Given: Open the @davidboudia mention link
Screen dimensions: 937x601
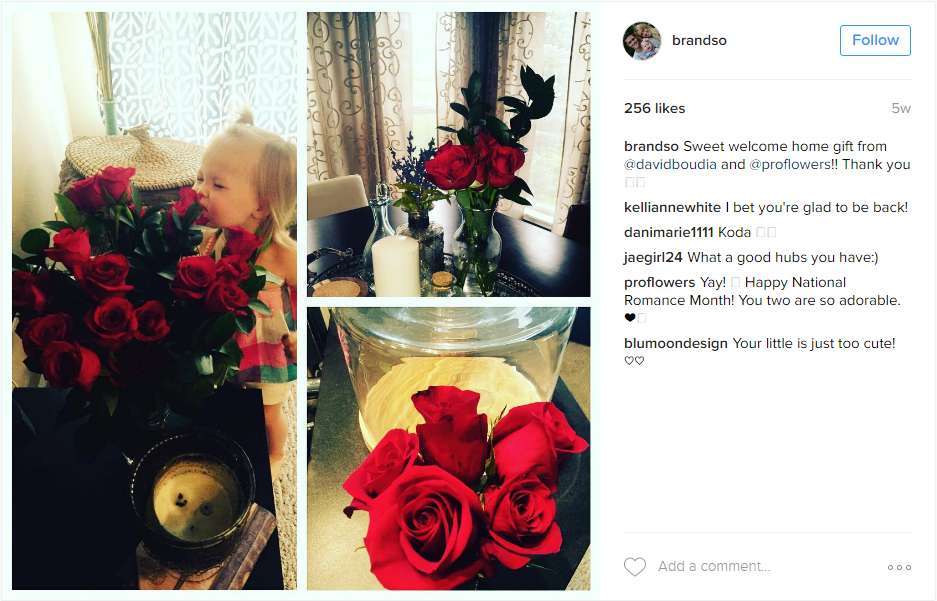Looking at the screenshot, I should pyautogui.click(x=670, y=164).
